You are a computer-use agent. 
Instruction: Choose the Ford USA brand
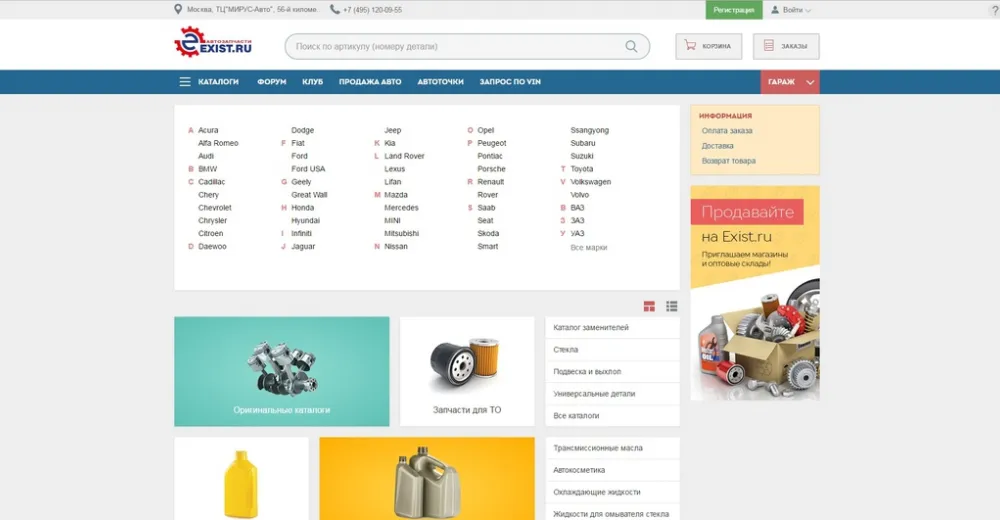coord(308,169)
